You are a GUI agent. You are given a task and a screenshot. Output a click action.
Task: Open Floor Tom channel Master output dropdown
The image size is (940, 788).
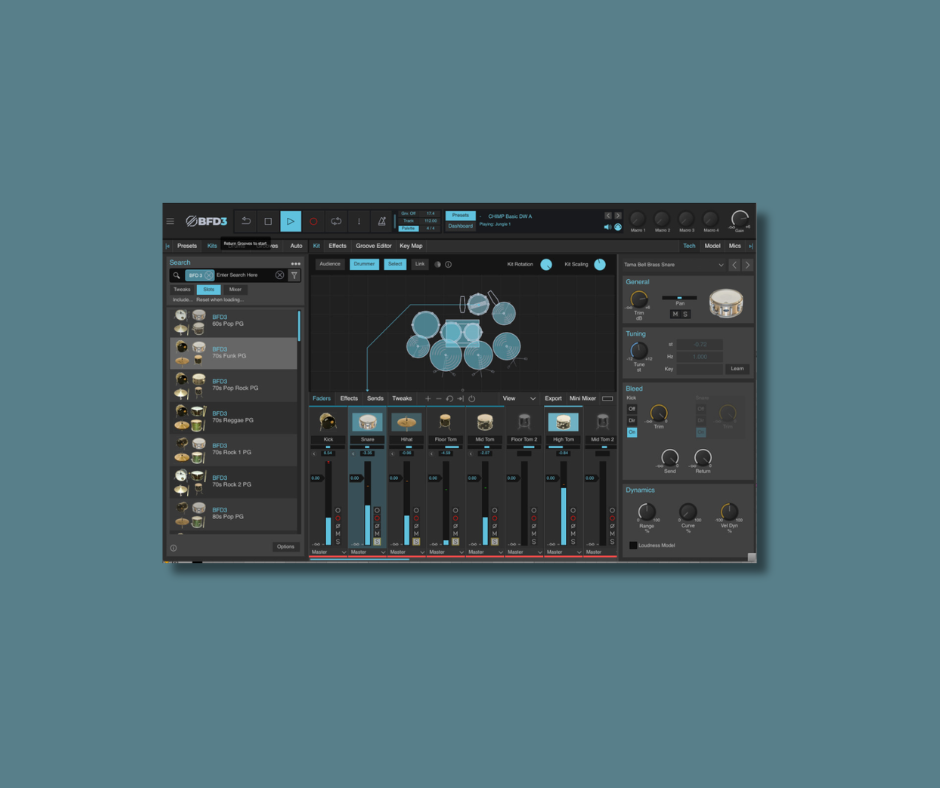coord(446,552)
